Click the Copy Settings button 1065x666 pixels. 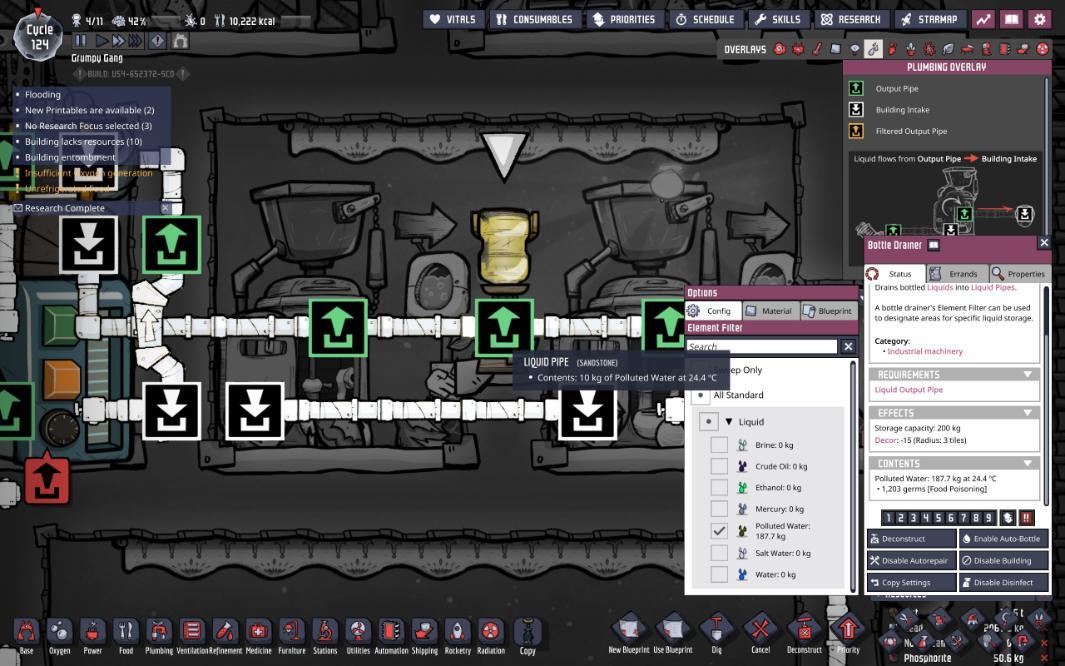[x=911, y=582]
